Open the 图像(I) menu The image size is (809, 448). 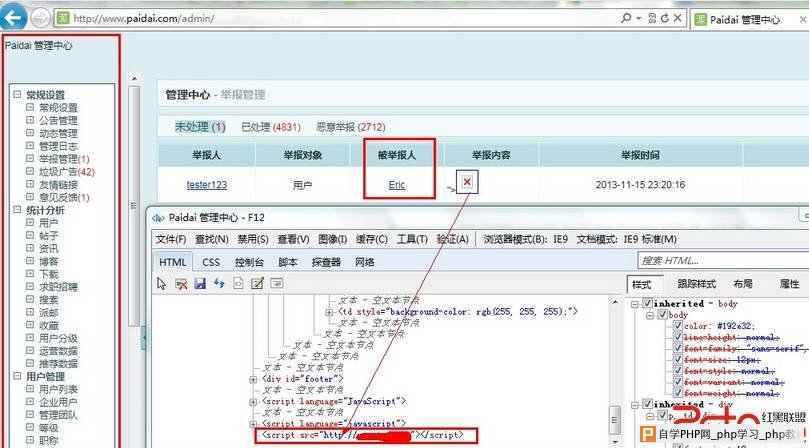click(333, 239)
